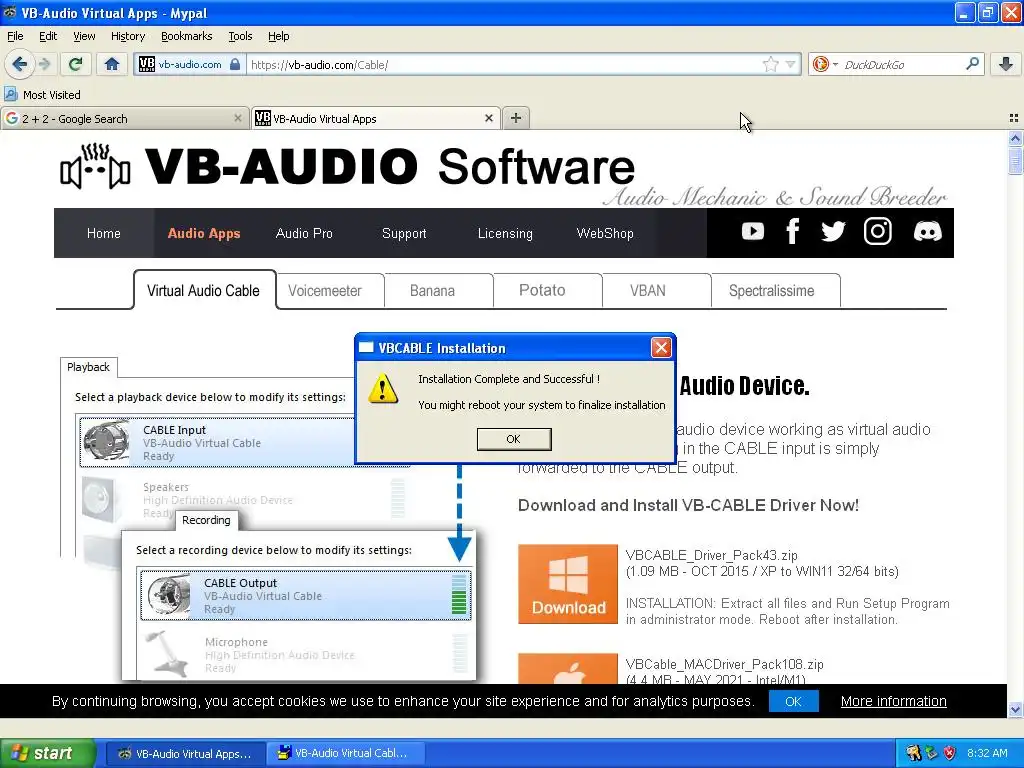The height and width of the screenshot is (768, 1024).
Task: Open the Windows start menu
Action: (x=47, y=753)
